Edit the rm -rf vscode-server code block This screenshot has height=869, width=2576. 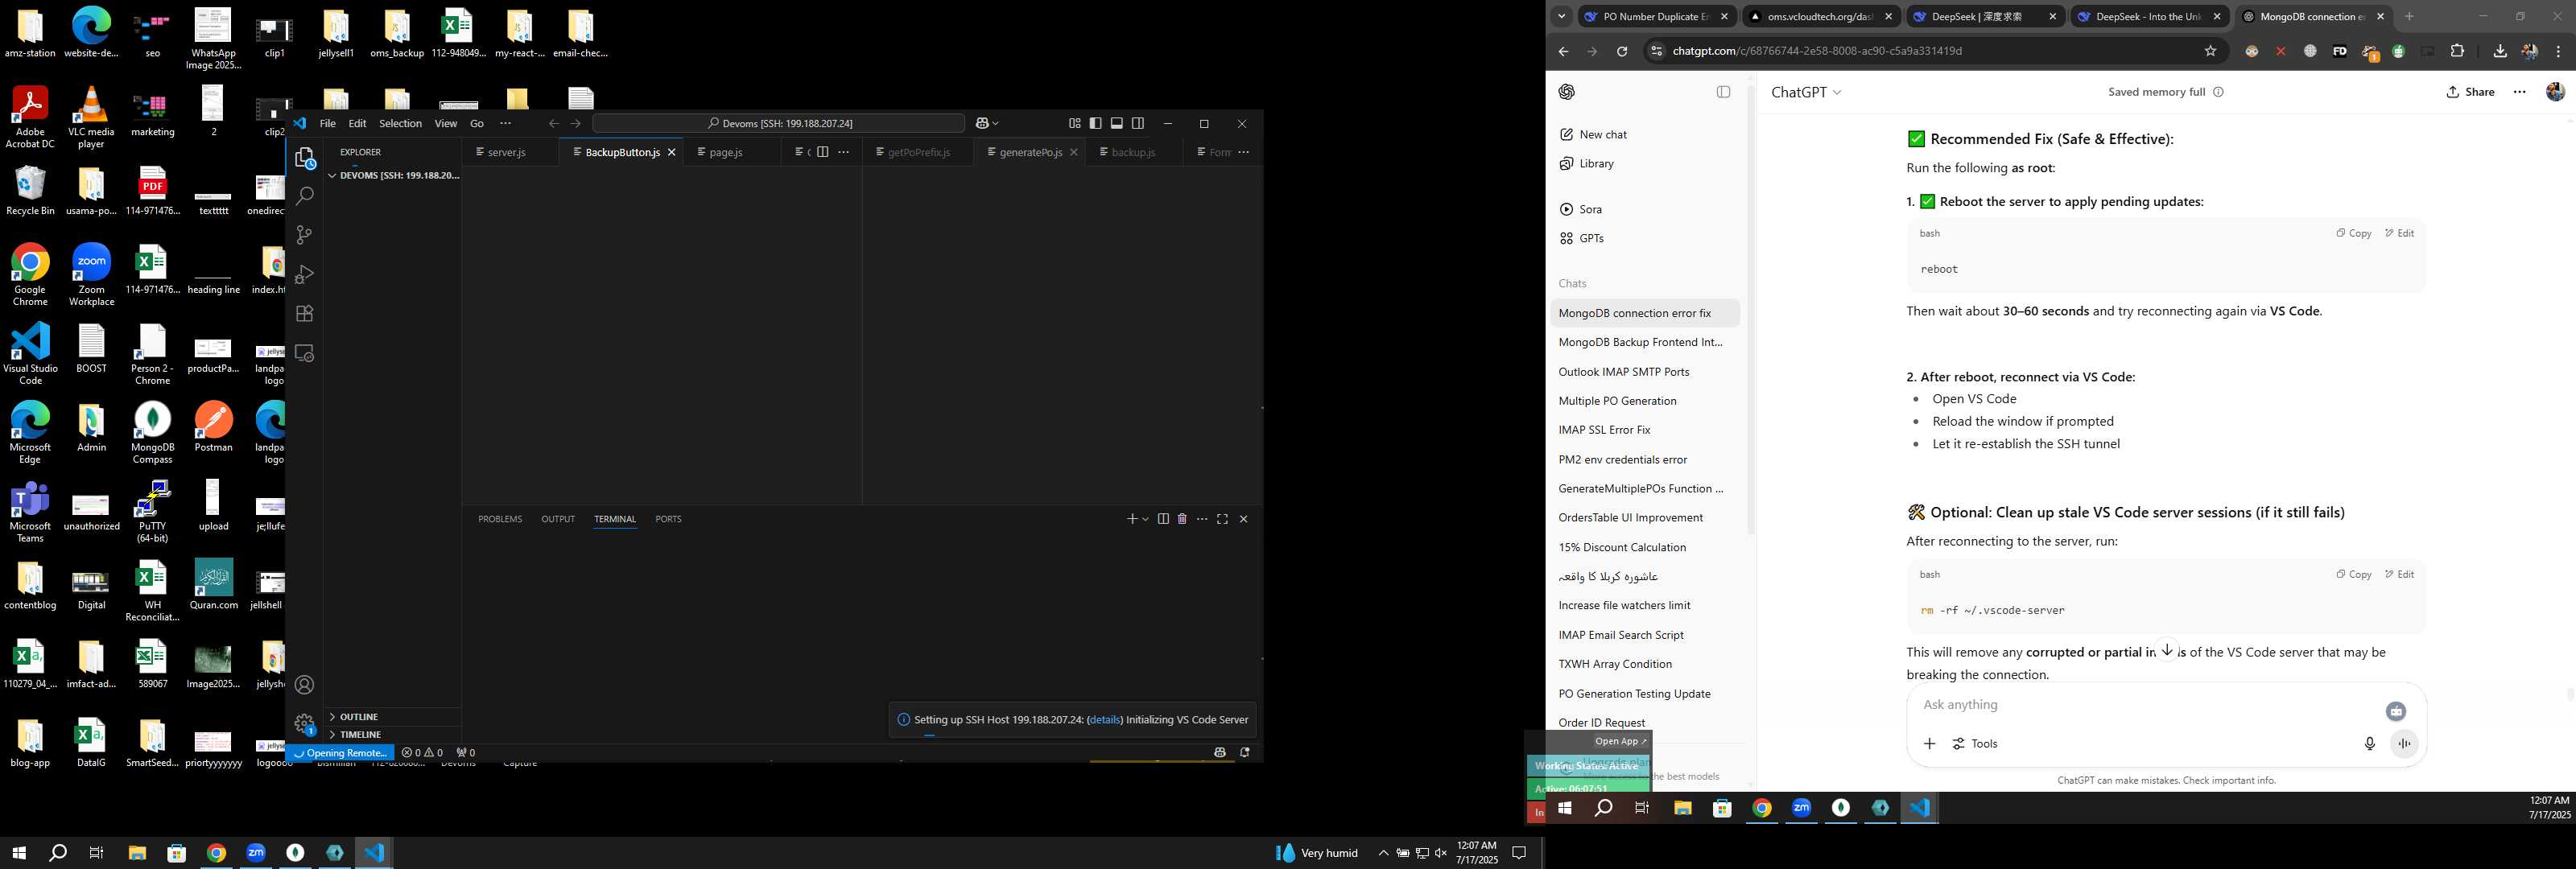coord(2400,575)
